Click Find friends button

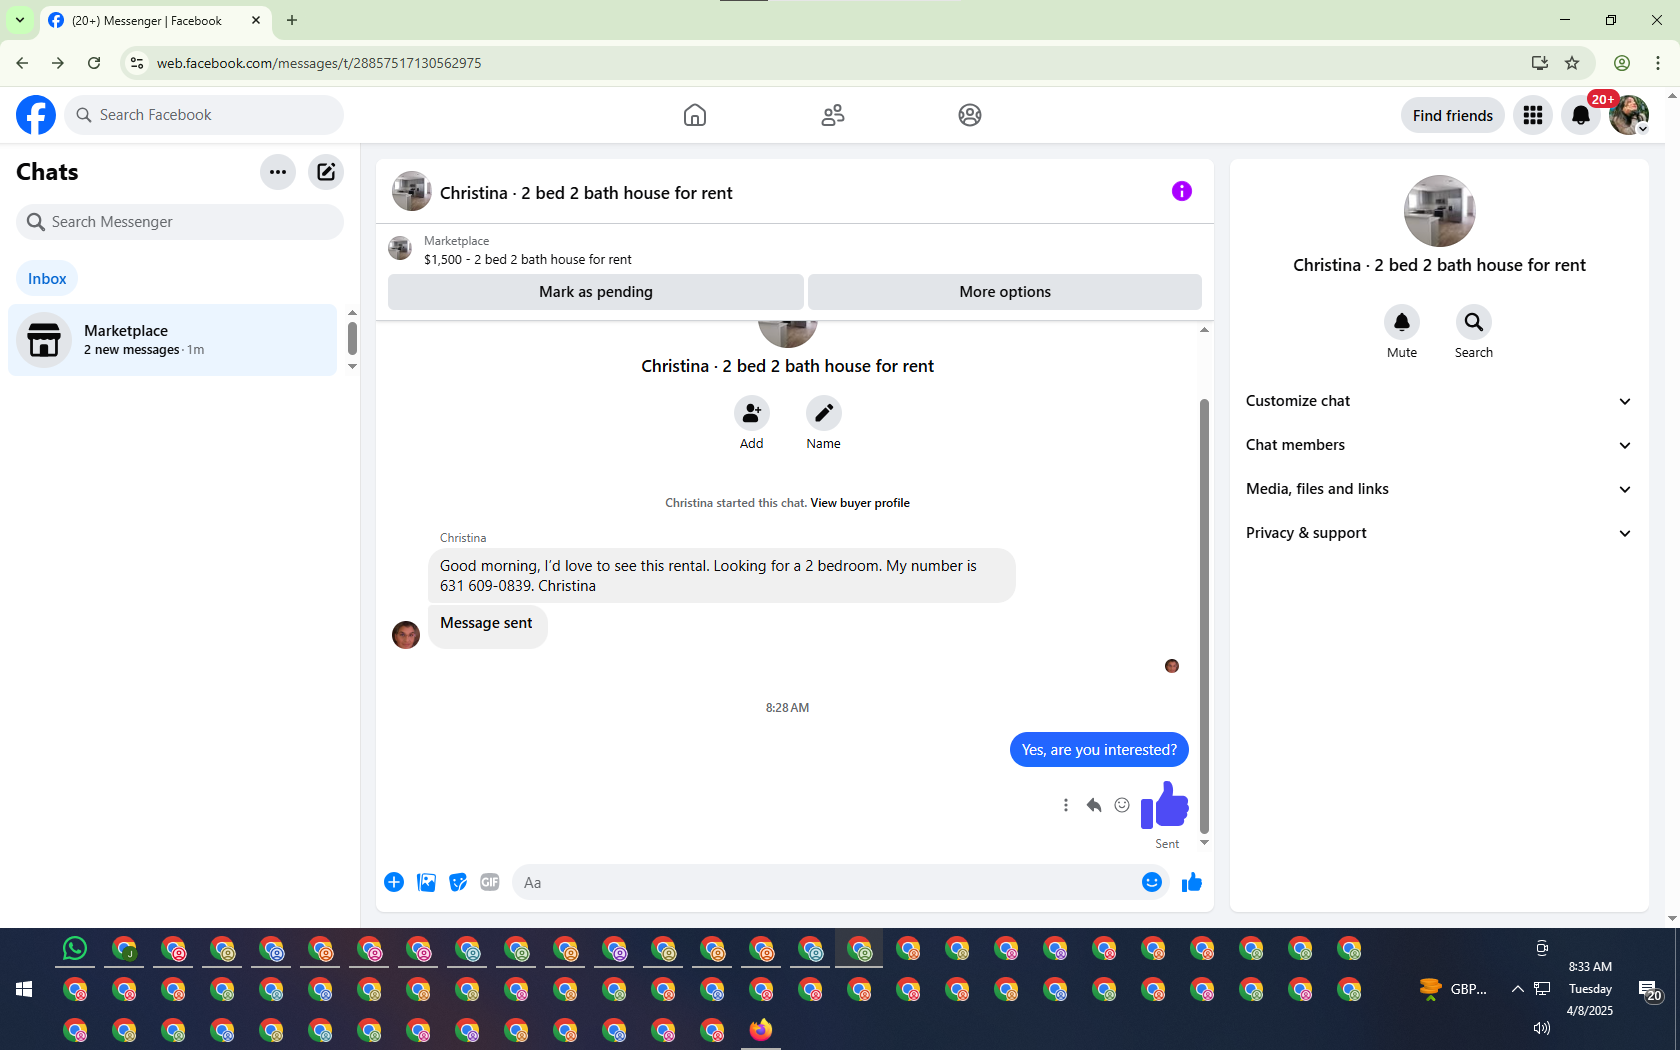[1452, 115]
